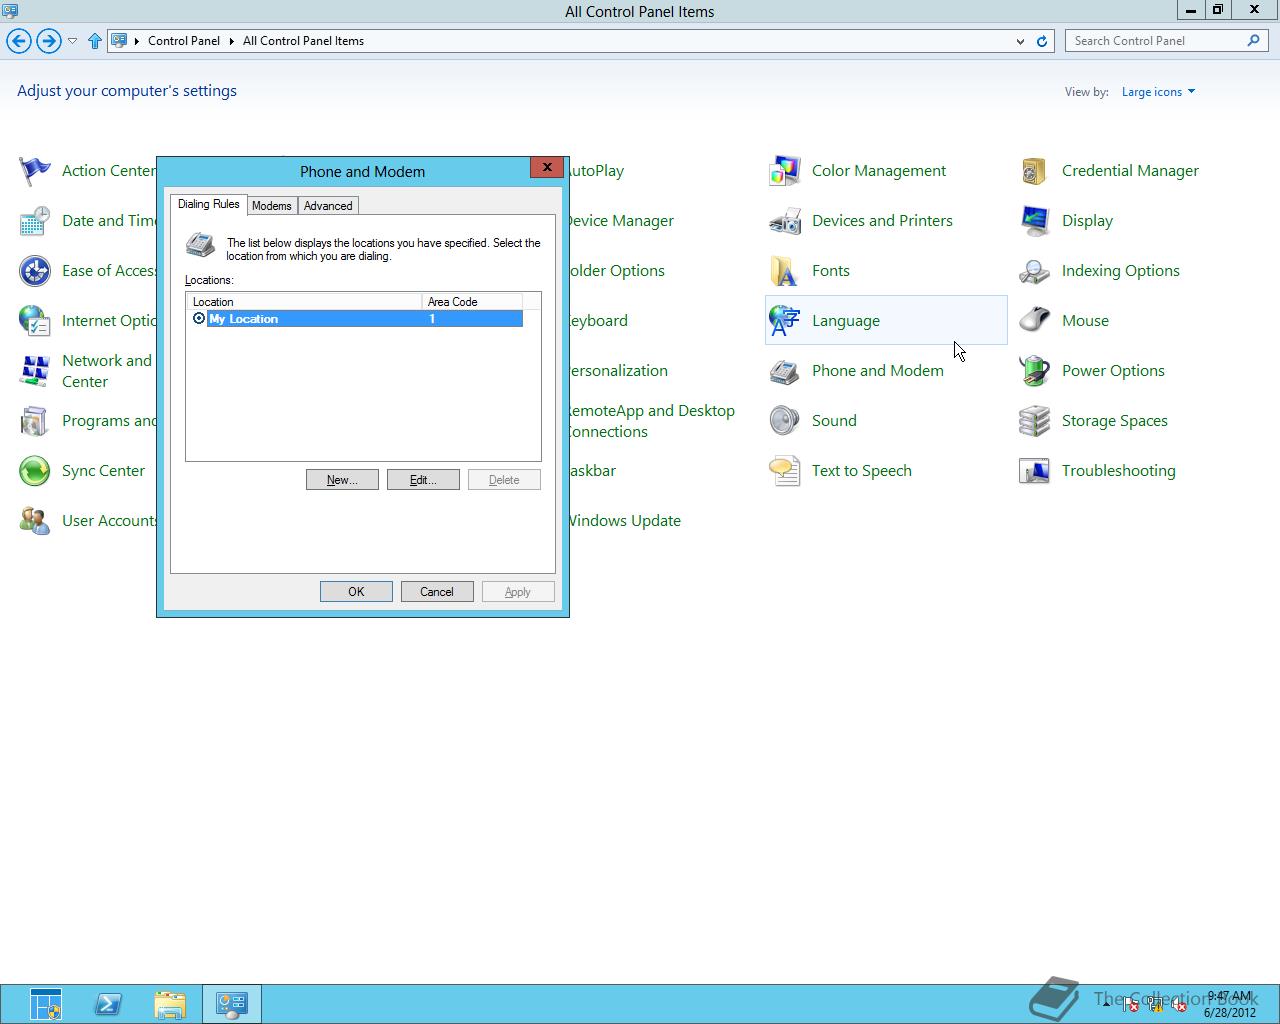Expand the View by Large icons dropdown
This screenshot has height=1024, width=1280.
click(1158, 92)
